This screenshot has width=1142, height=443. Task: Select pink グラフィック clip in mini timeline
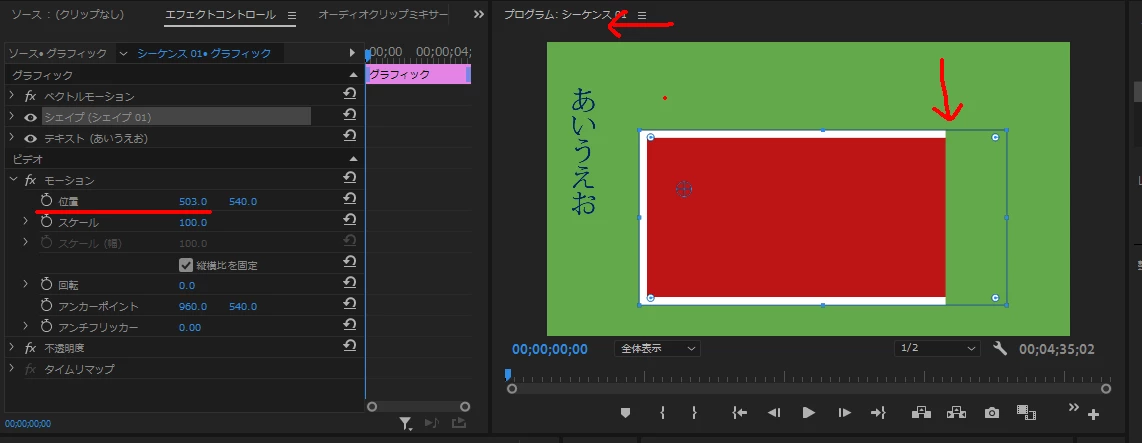(x=418, y=74)
